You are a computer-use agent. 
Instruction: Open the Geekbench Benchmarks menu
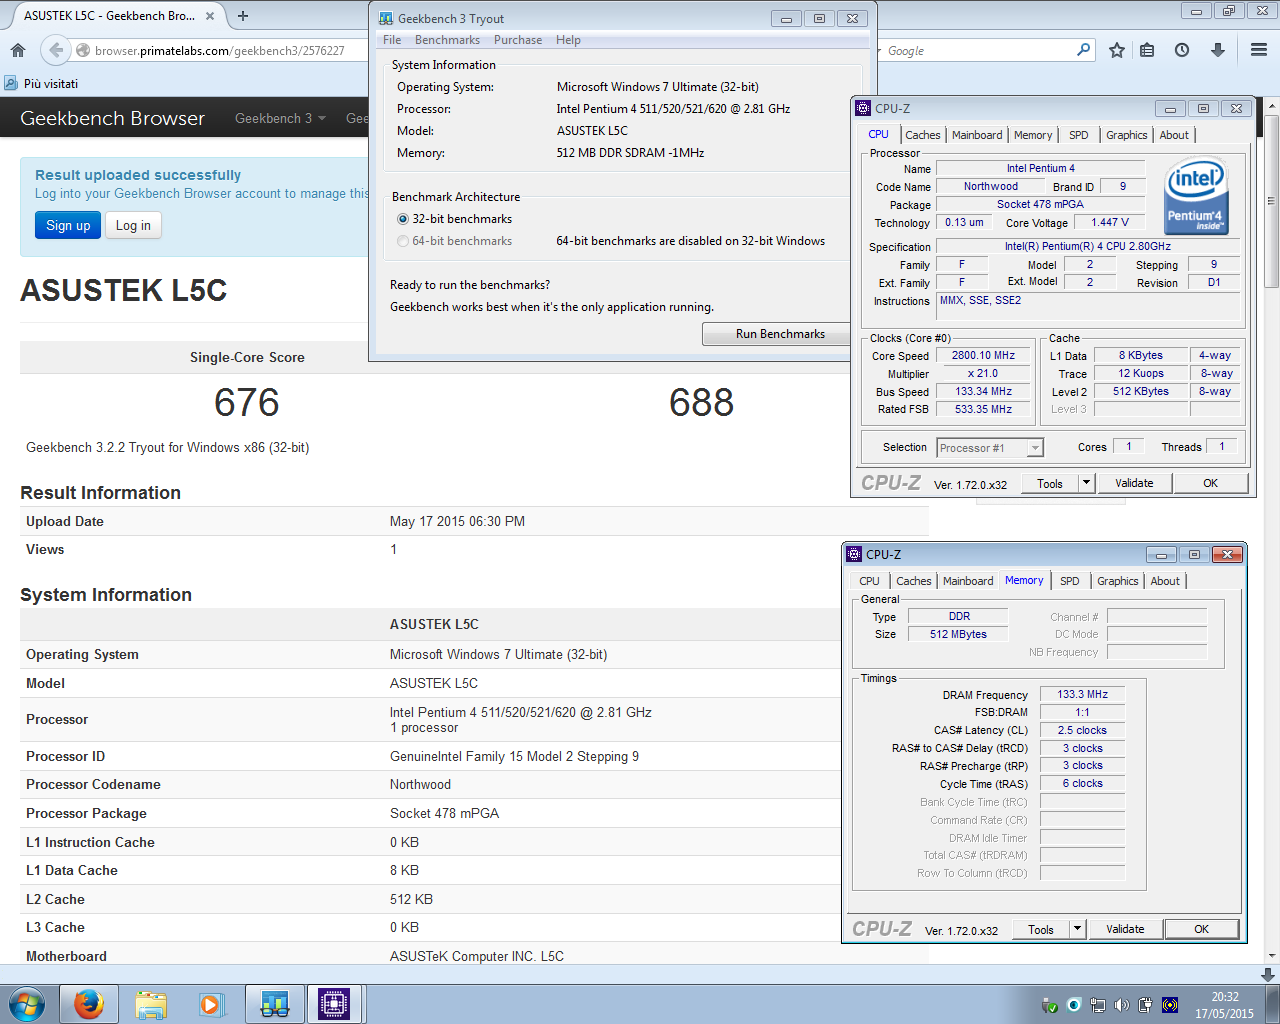coord(447,40)
